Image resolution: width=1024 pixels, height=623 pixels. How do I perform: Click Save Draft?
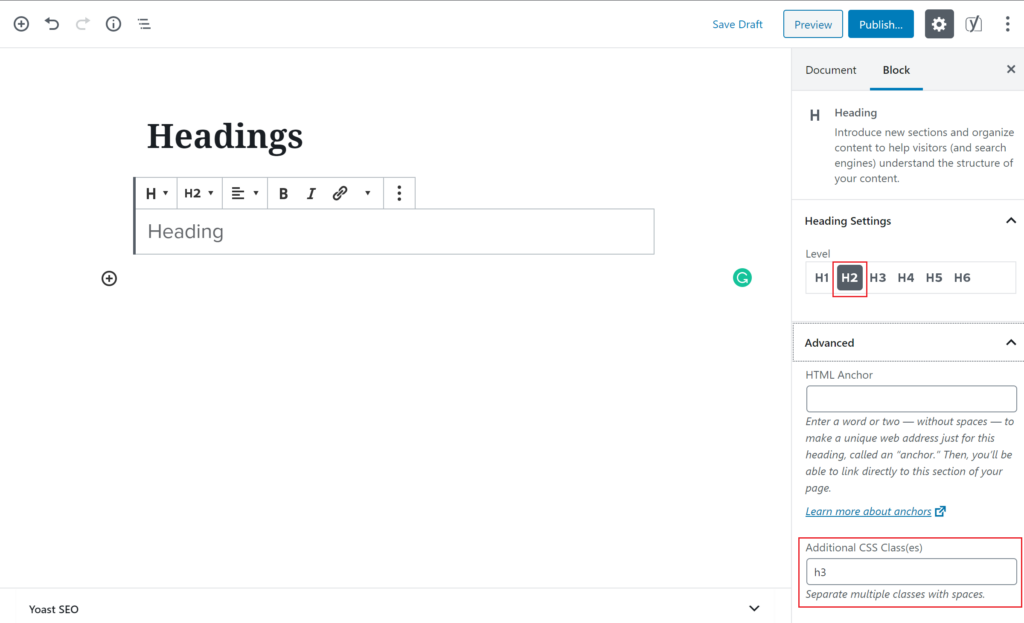[737, 24]
